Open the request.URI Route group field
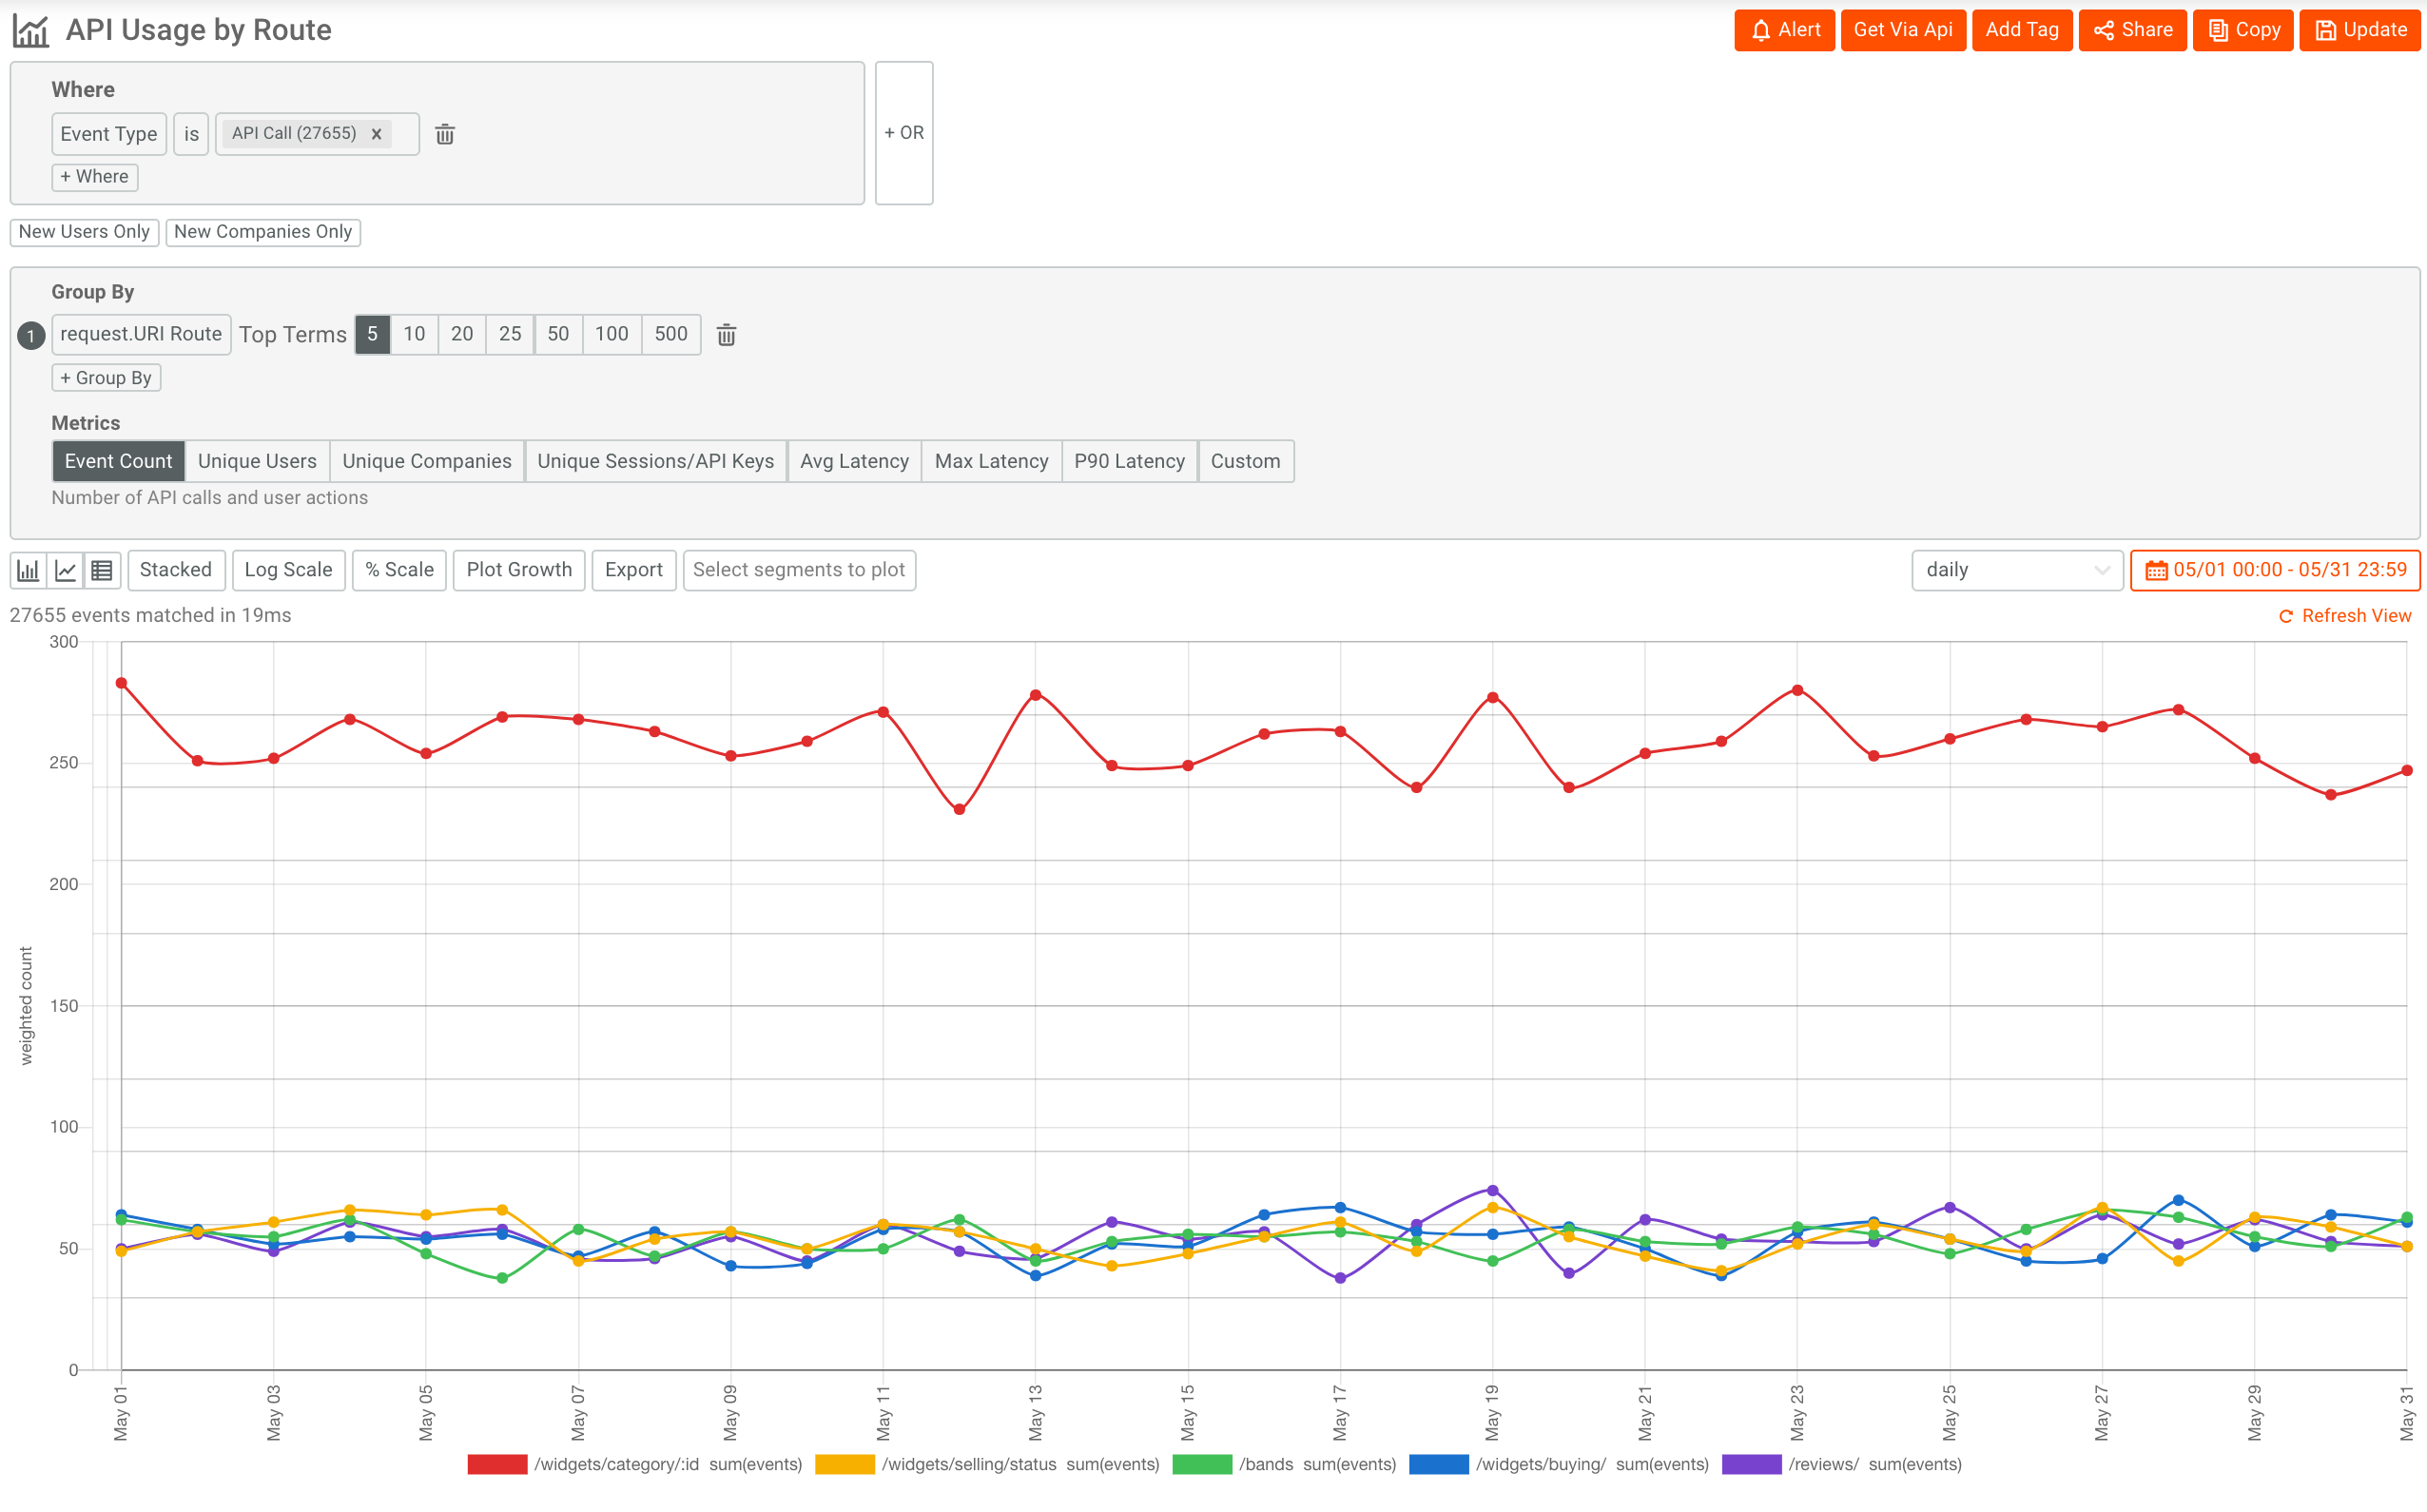2427x1512 pixels. point(141,334)
